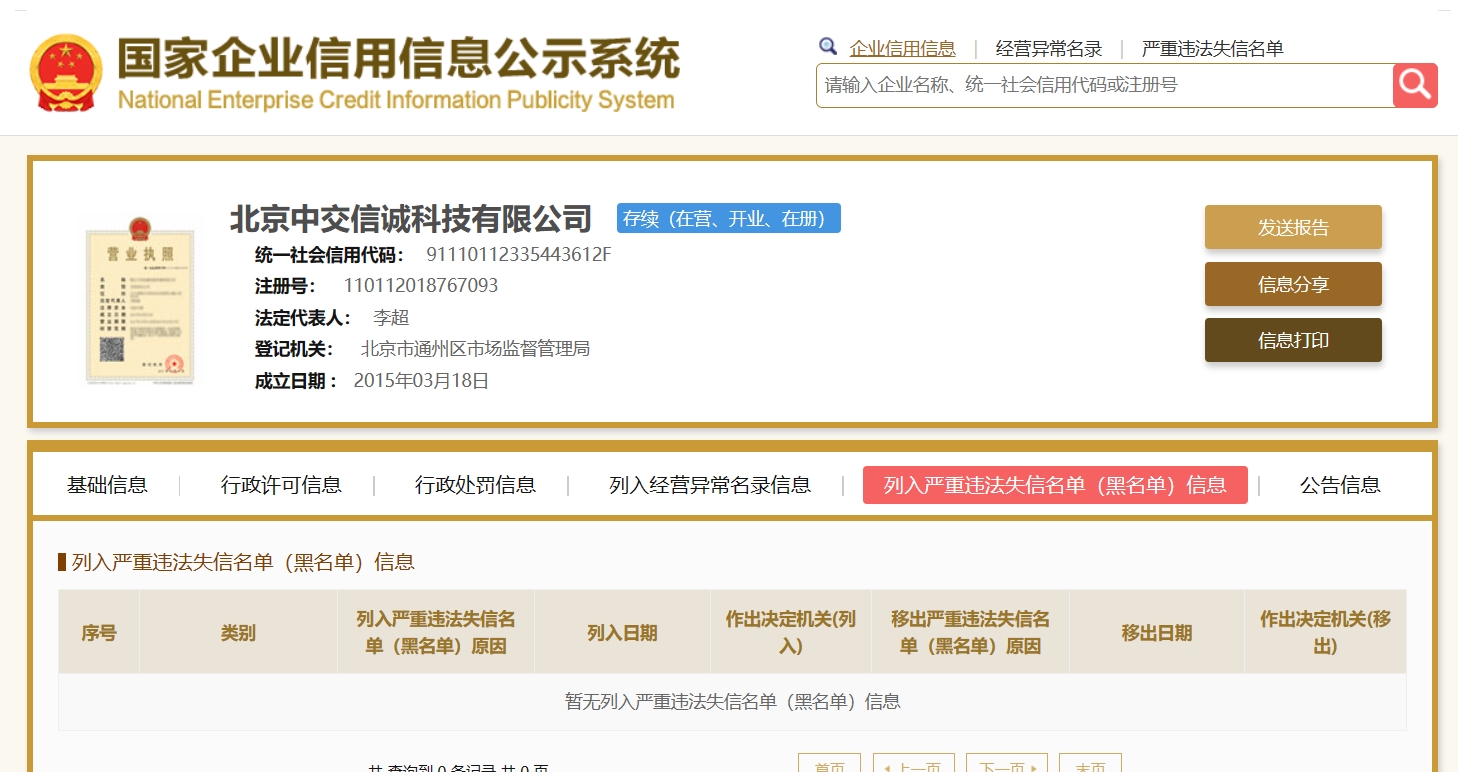Select the 企业信用信息 search category
This screenshot has width=1458, height=772.
[902, 48]
